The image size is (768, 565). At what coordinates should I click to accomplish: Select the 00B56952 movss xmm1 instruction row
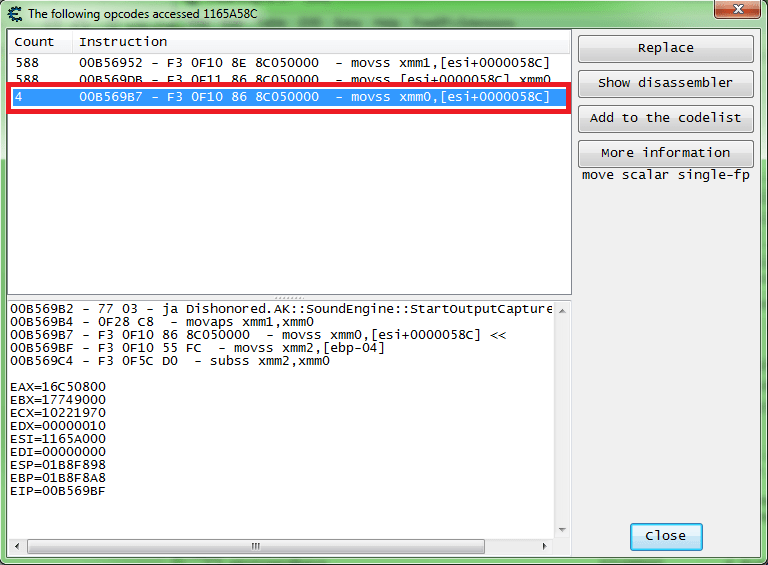(289, 63)
